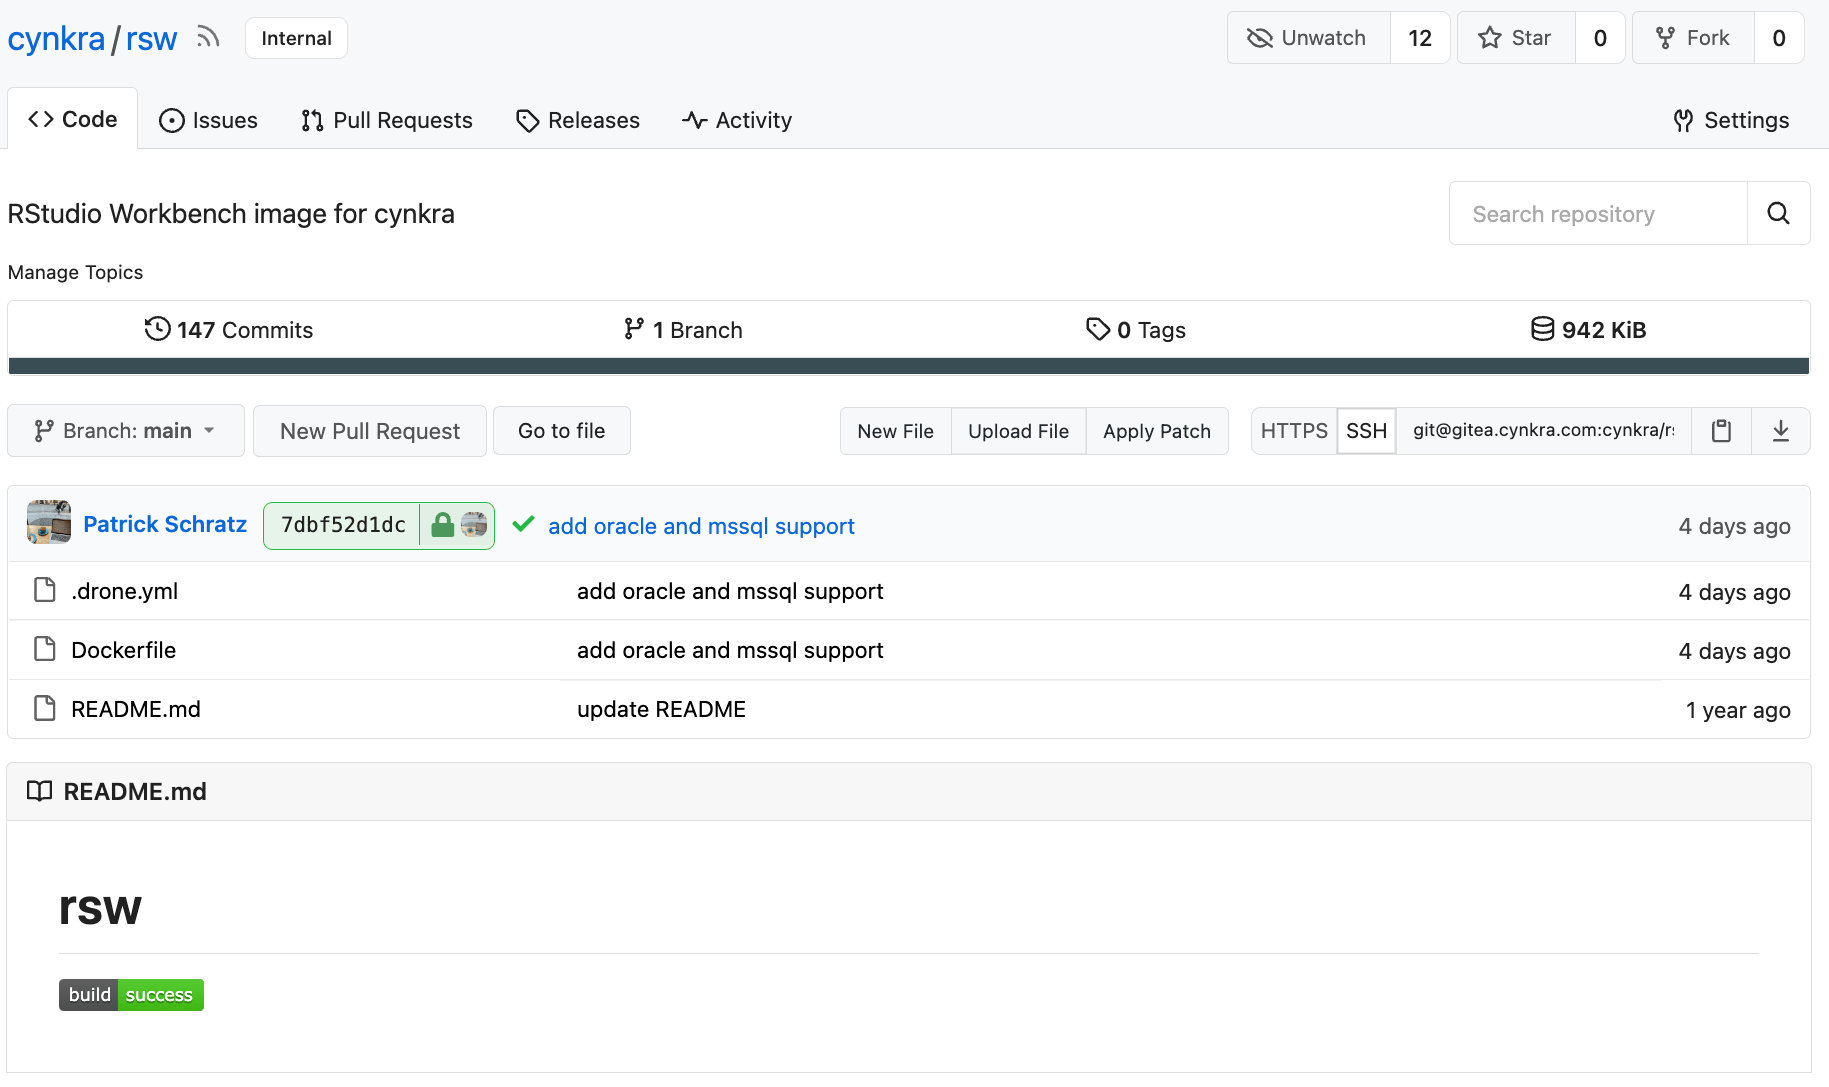Open commit history via the clock icon
Image resolution: width=1829 pixels, height=1087 pixels.
pyautogui.click(x=158, y=329)
